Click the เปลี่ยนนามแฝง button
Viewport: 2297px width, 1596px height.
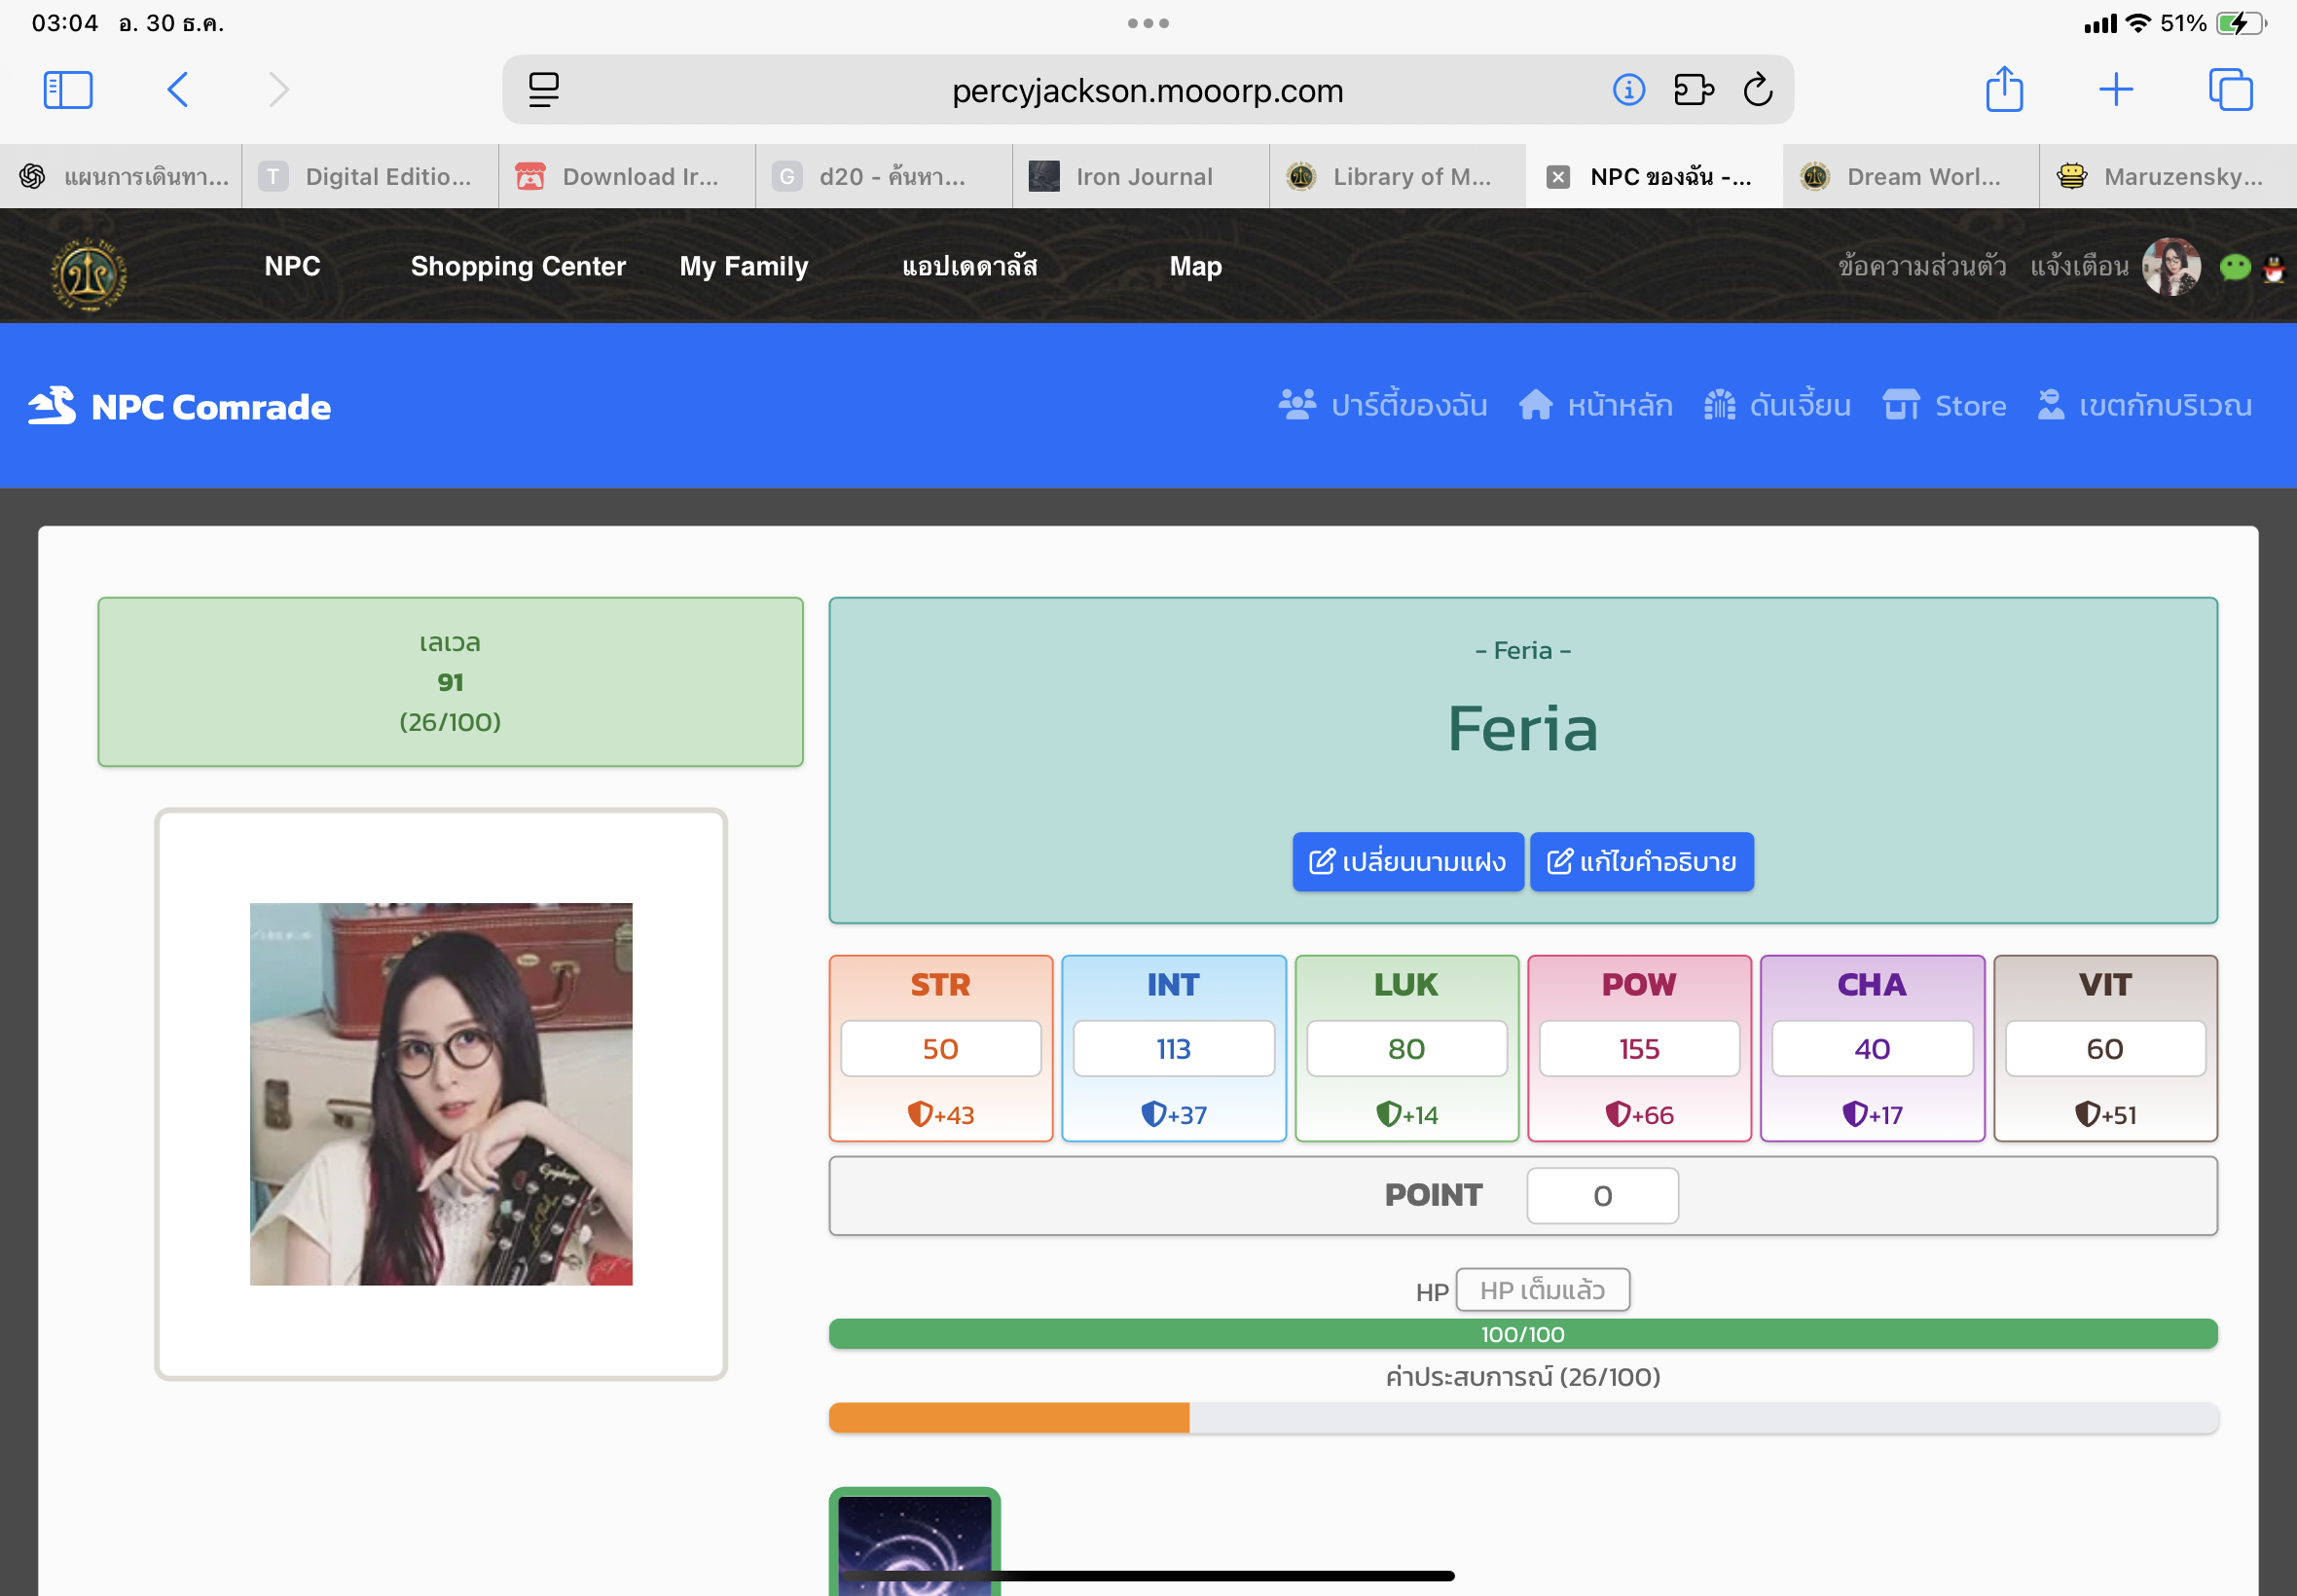(x=1407, y=861)
